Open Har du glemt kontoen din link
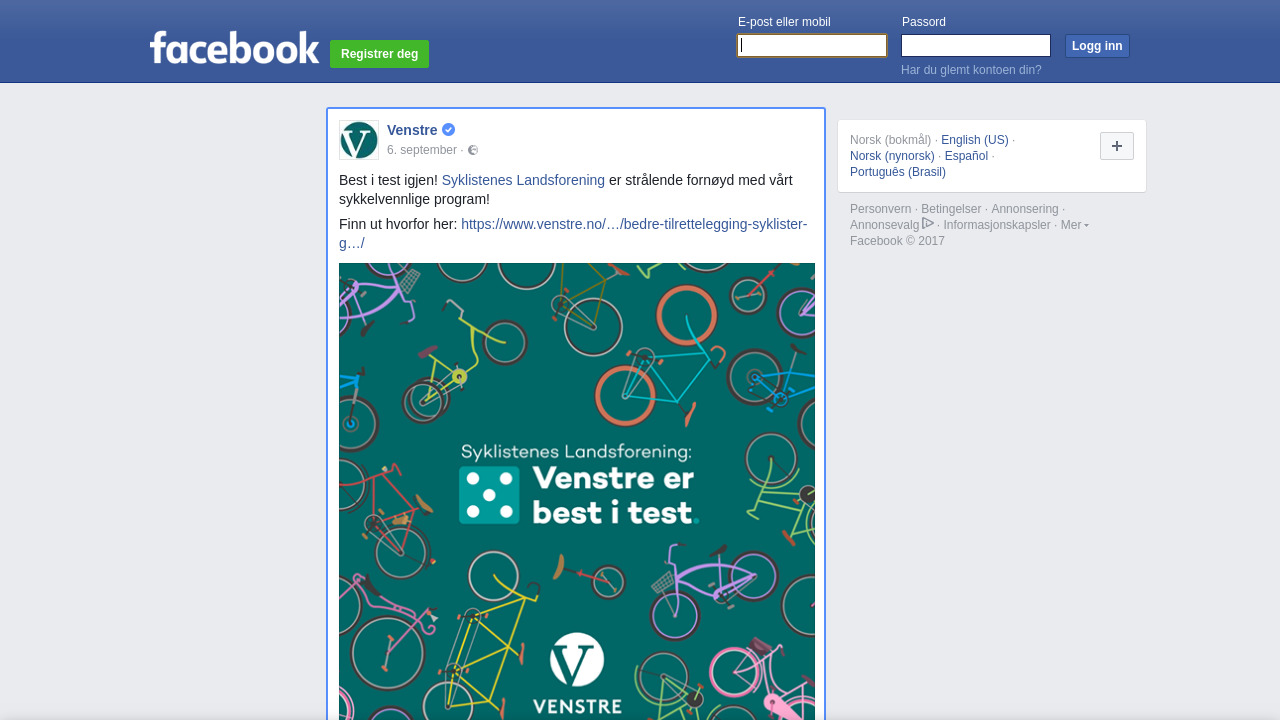Screen dimensions: 1280x720 point(971,70)
